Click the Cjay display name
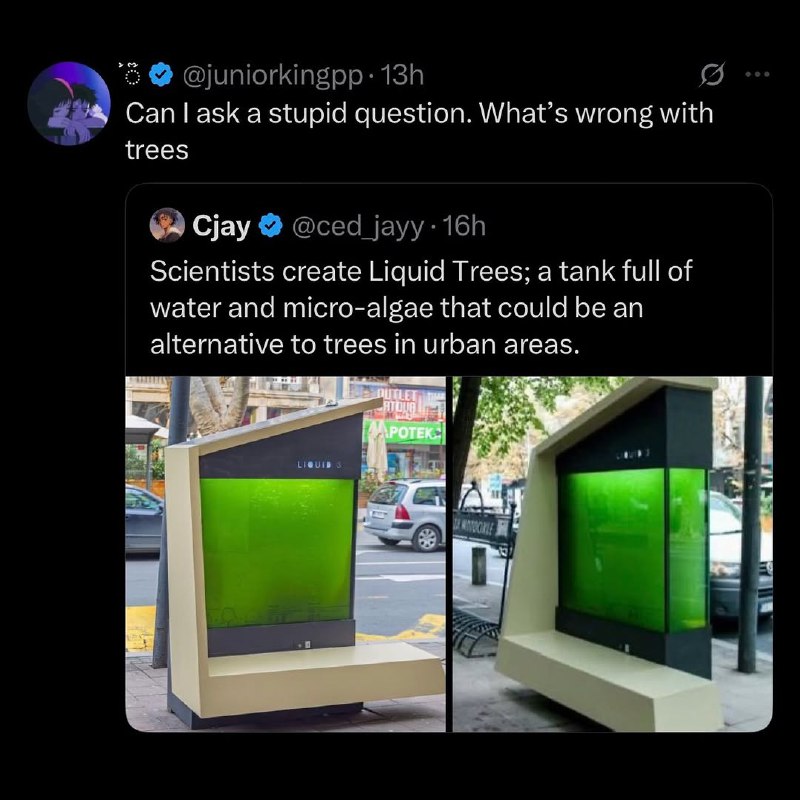The image size is (800, 800). pos(220,227)
